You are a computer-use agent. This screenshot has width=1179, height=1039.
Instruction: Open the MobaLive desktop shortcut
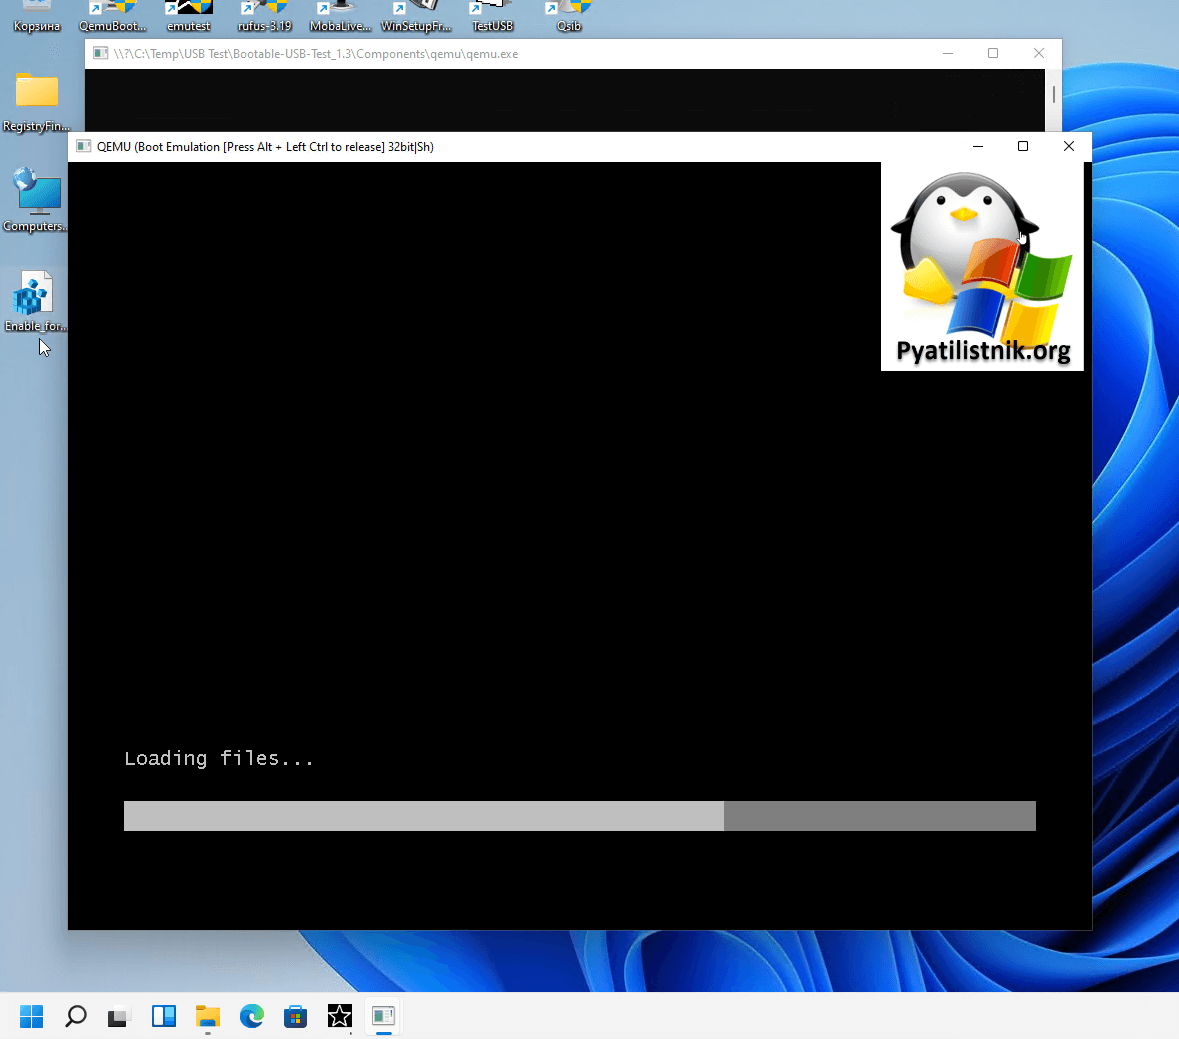pos(340,17)
